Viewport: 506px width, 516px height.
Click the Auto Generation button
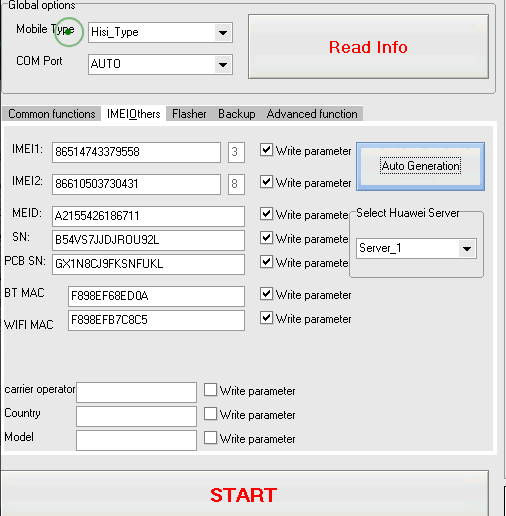point(420,166)
